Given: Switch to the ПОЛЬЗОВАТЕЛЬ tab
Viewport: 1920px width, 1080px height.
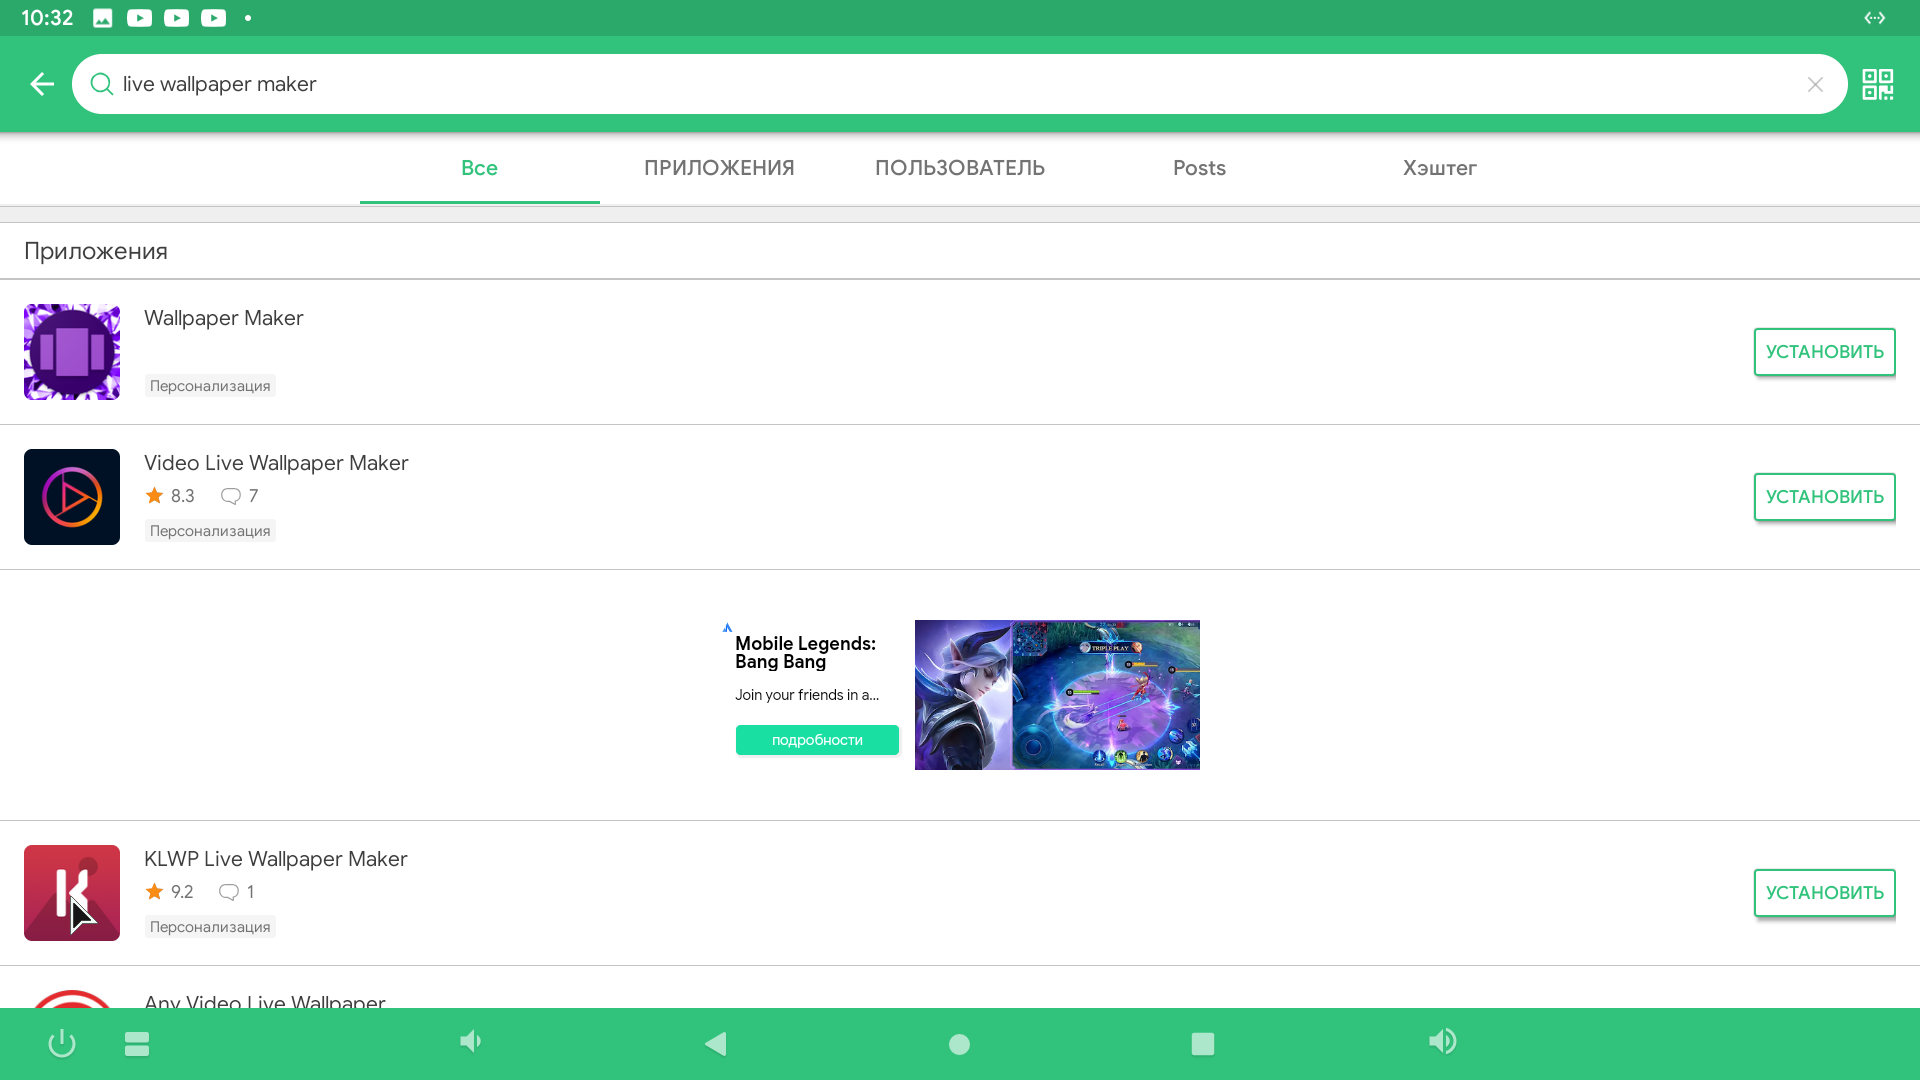Looking at the screenshot, I should (x=960, y=168).
